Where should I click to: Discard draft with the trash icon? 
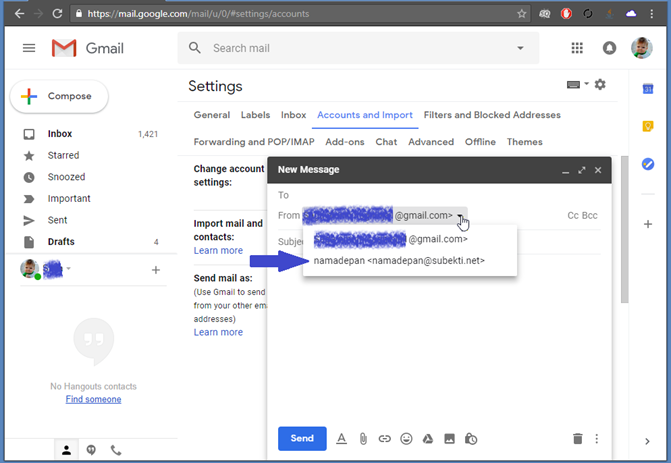[x=577, y=438]
